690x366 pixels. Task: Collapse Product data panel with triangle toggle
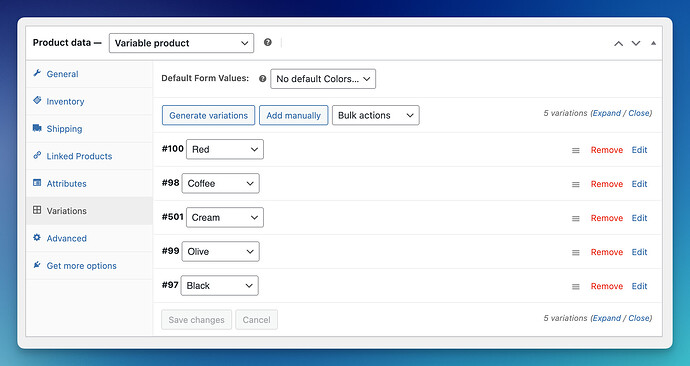653,43
